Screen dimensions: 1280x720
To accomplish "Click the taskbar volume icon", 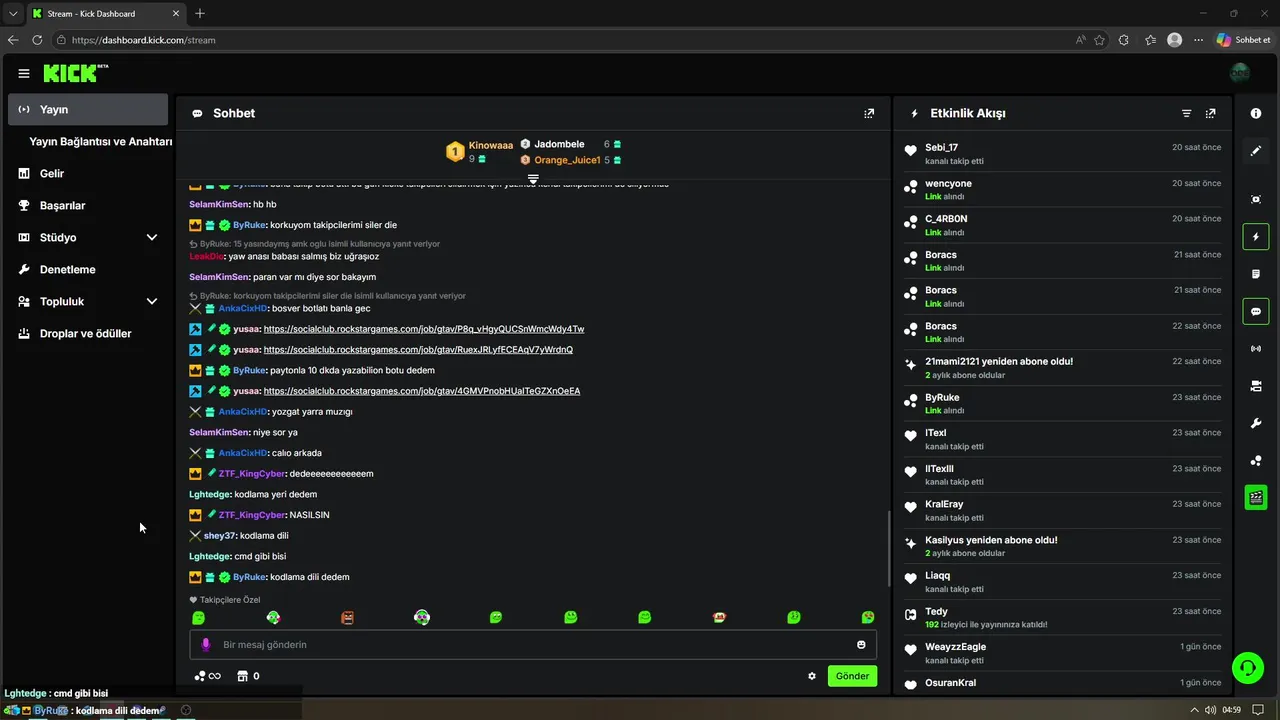I will point(1211,710).
